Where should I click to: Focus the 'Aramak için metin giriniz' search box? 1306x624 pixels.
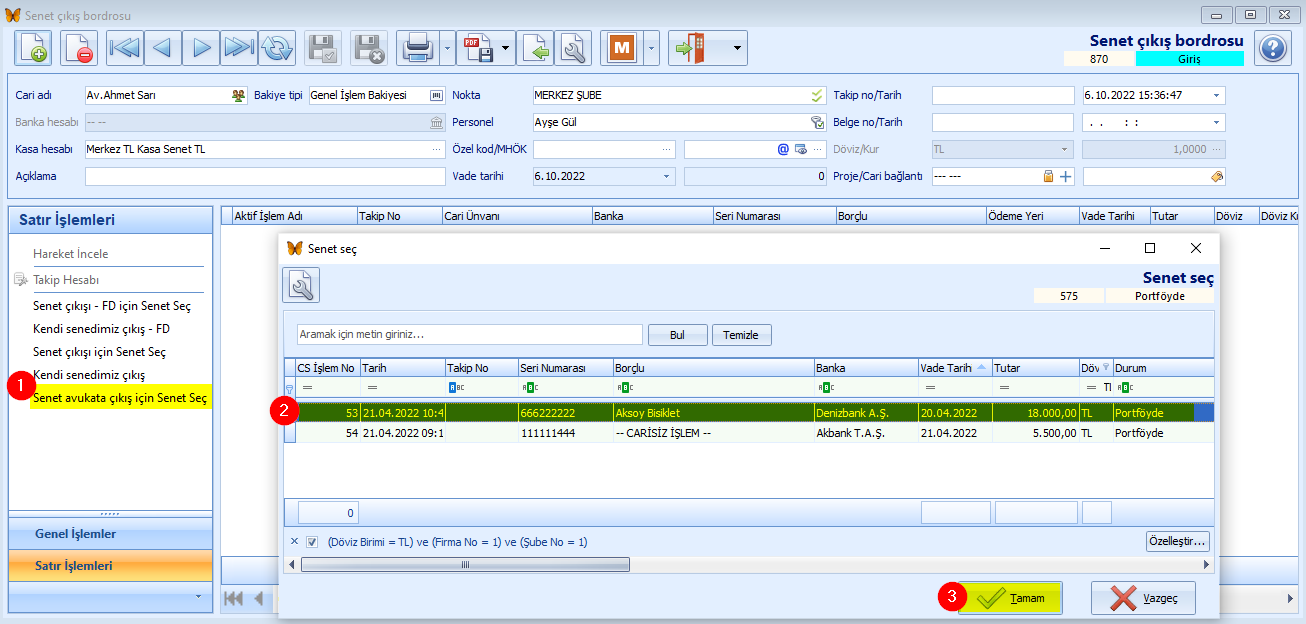469,335
